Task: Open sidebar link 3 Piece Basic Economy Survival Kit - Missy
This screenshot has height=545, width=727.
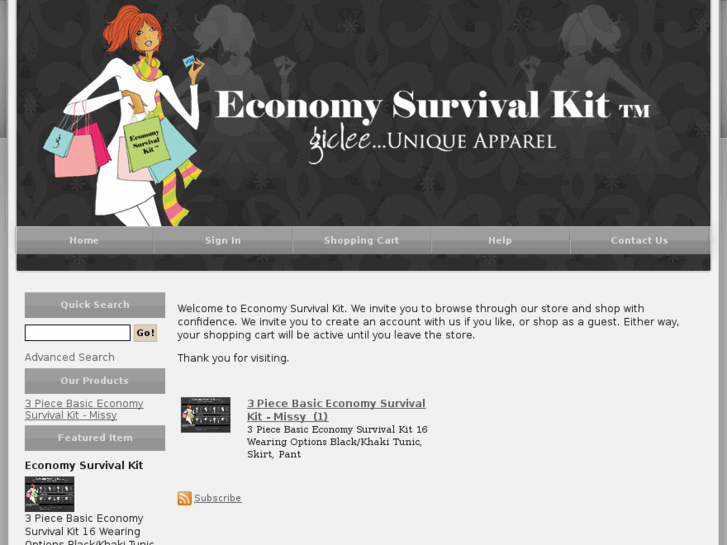Action: [x=84, y=409]
